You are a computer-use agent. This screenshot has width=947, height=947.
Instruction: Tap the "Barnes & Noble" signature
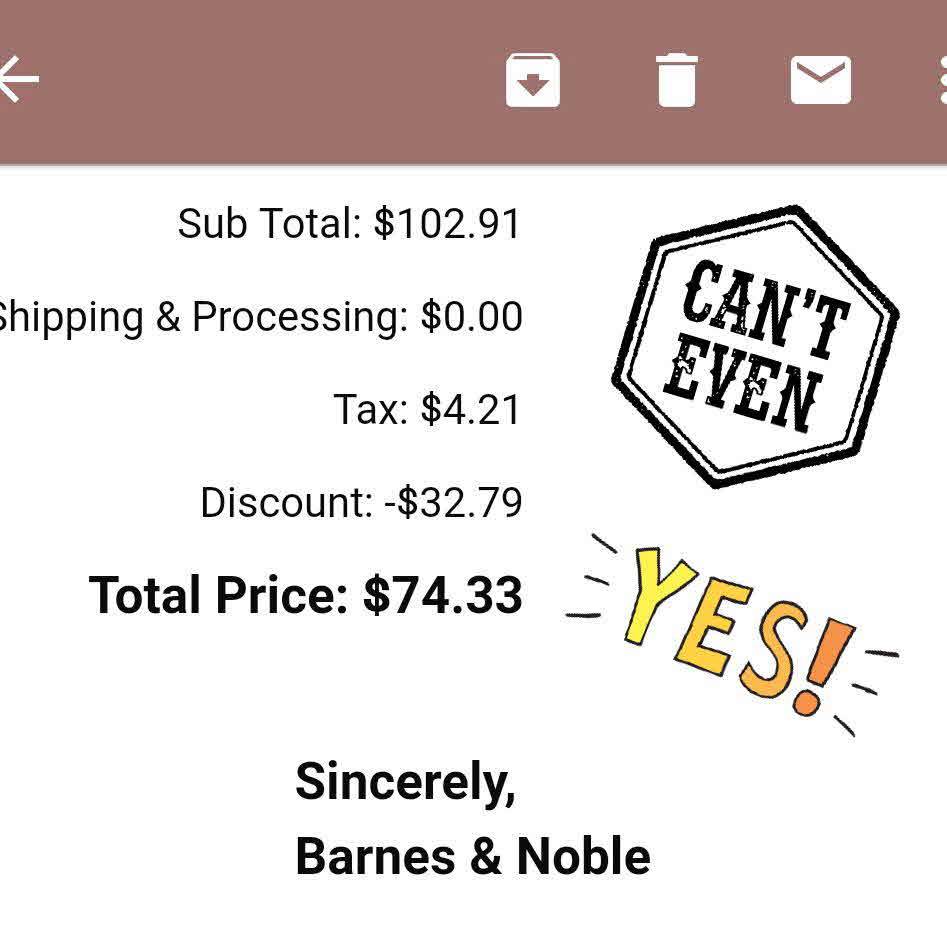point(473,857)
